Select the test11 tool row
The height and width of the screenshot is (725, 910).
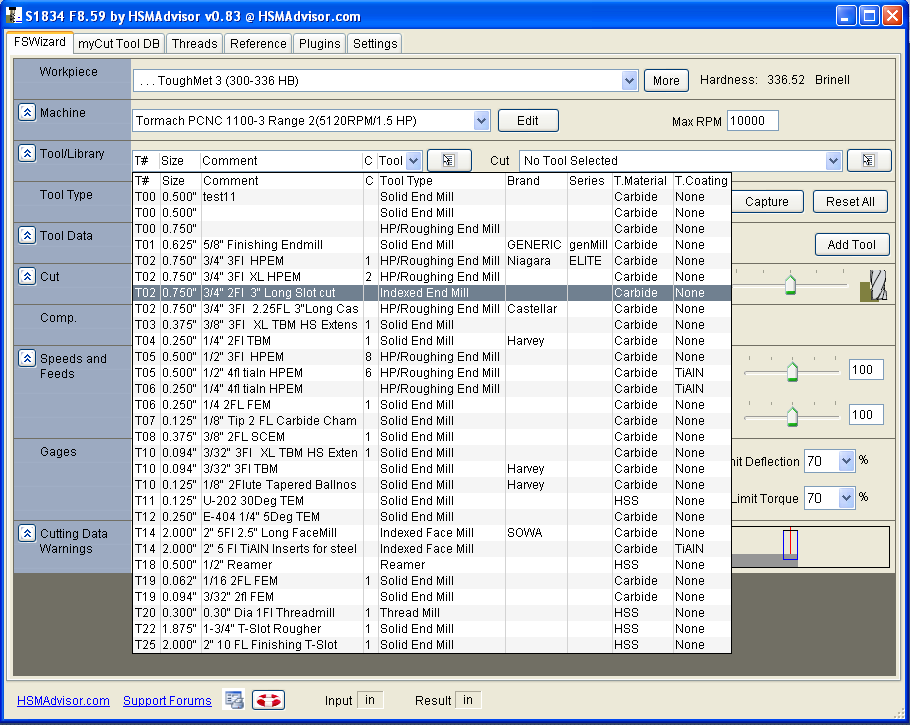431,197
